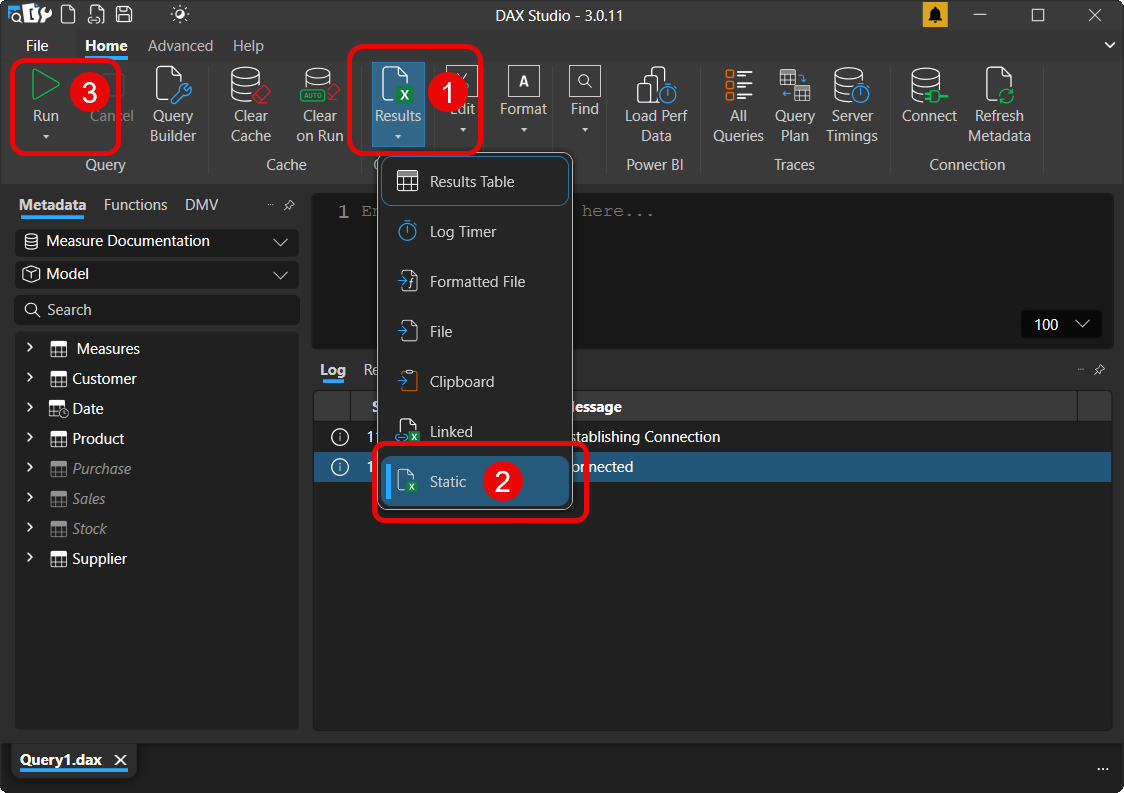The height and width of the screenshot is (793, 1124).
Task: Pin the Metadata panel
Action: coord(289,205)
